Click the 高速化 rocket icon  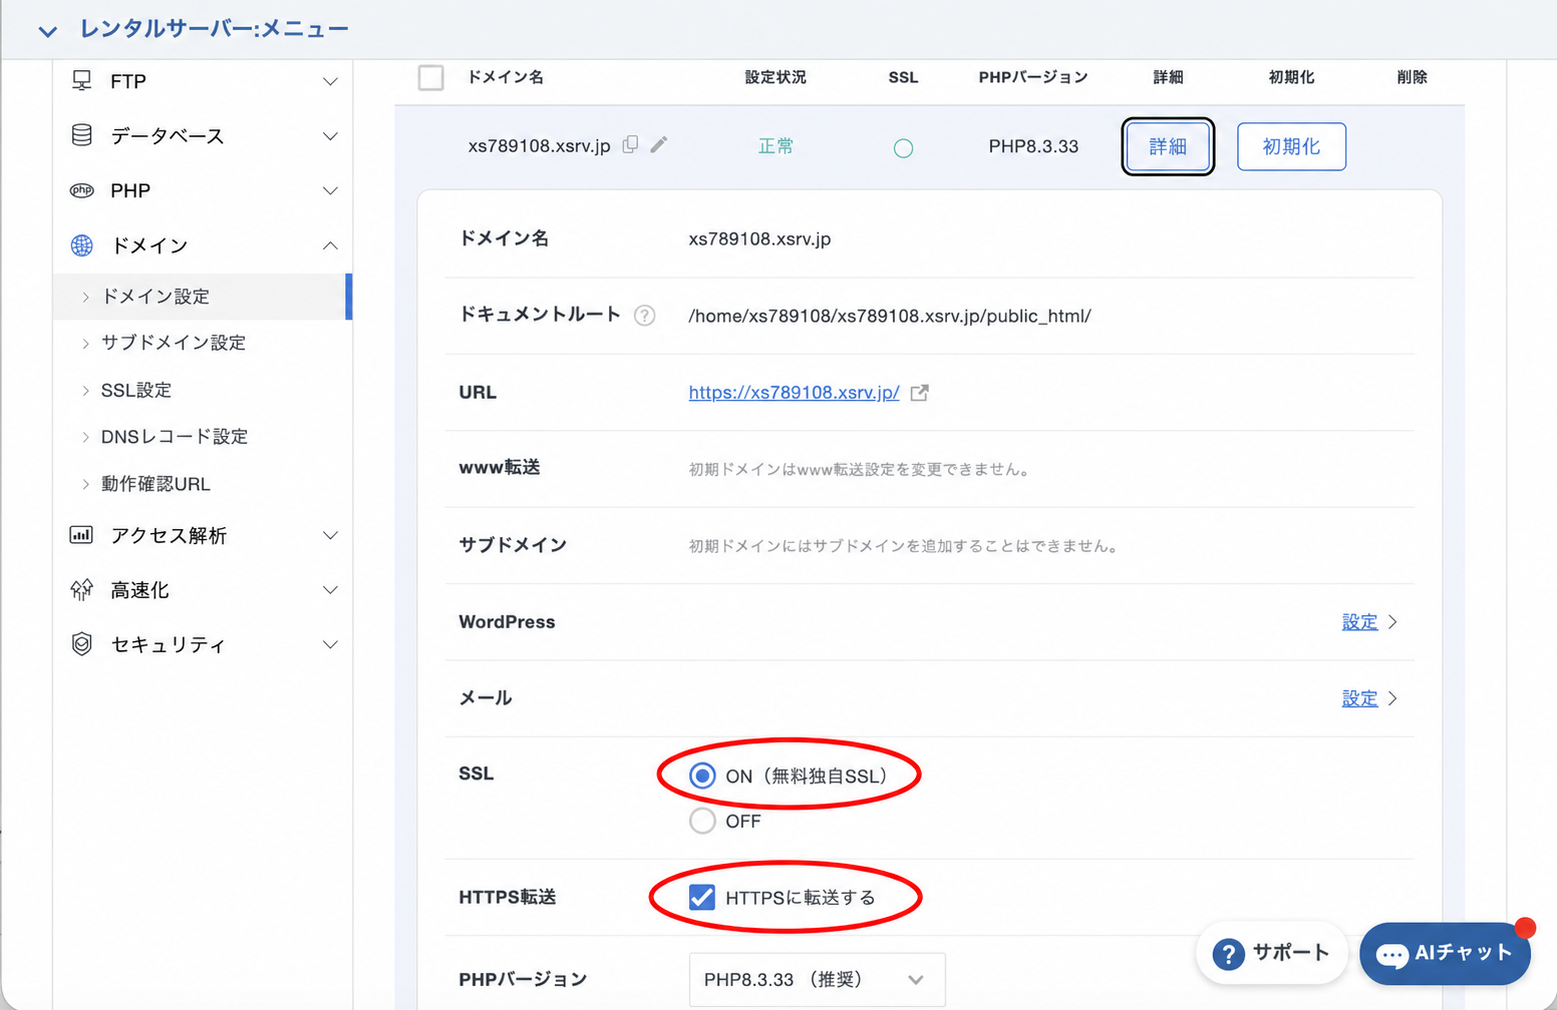[82, 590]
